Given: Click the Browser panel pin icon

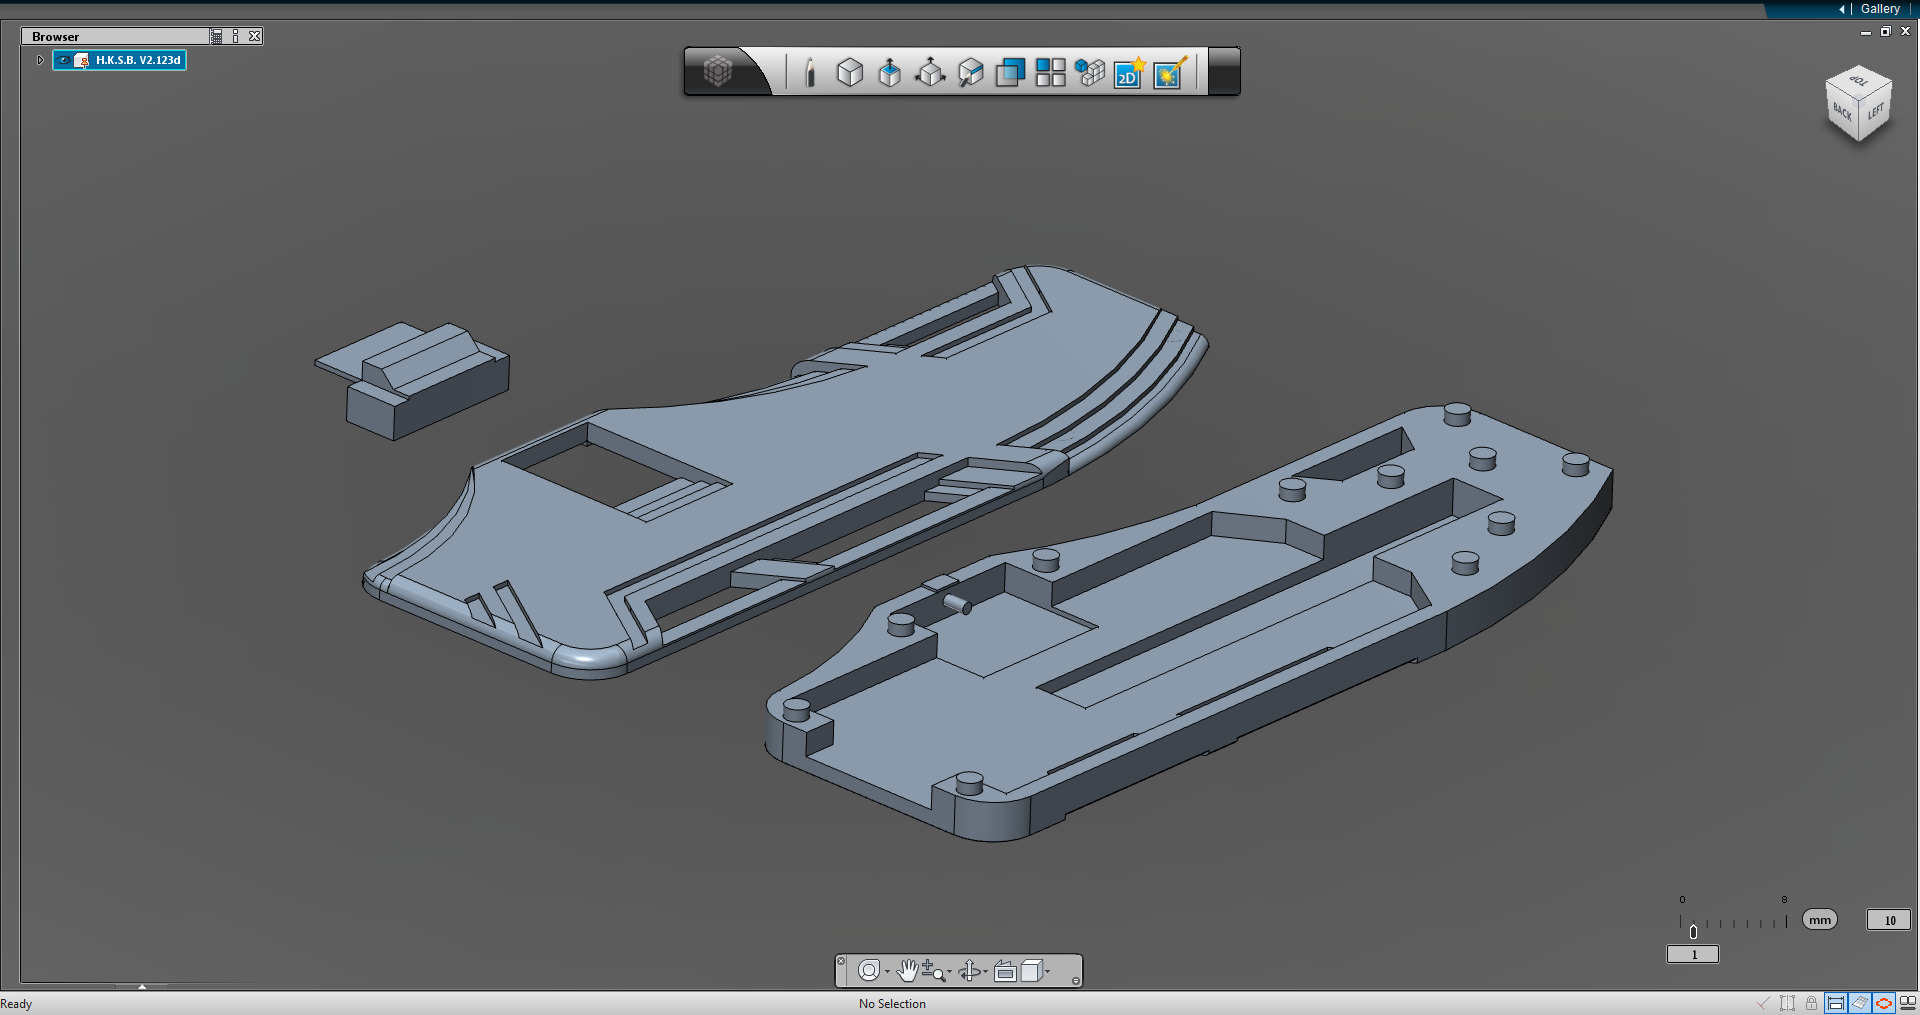Looking at the screenshot, I should click(x=235, y=36).
